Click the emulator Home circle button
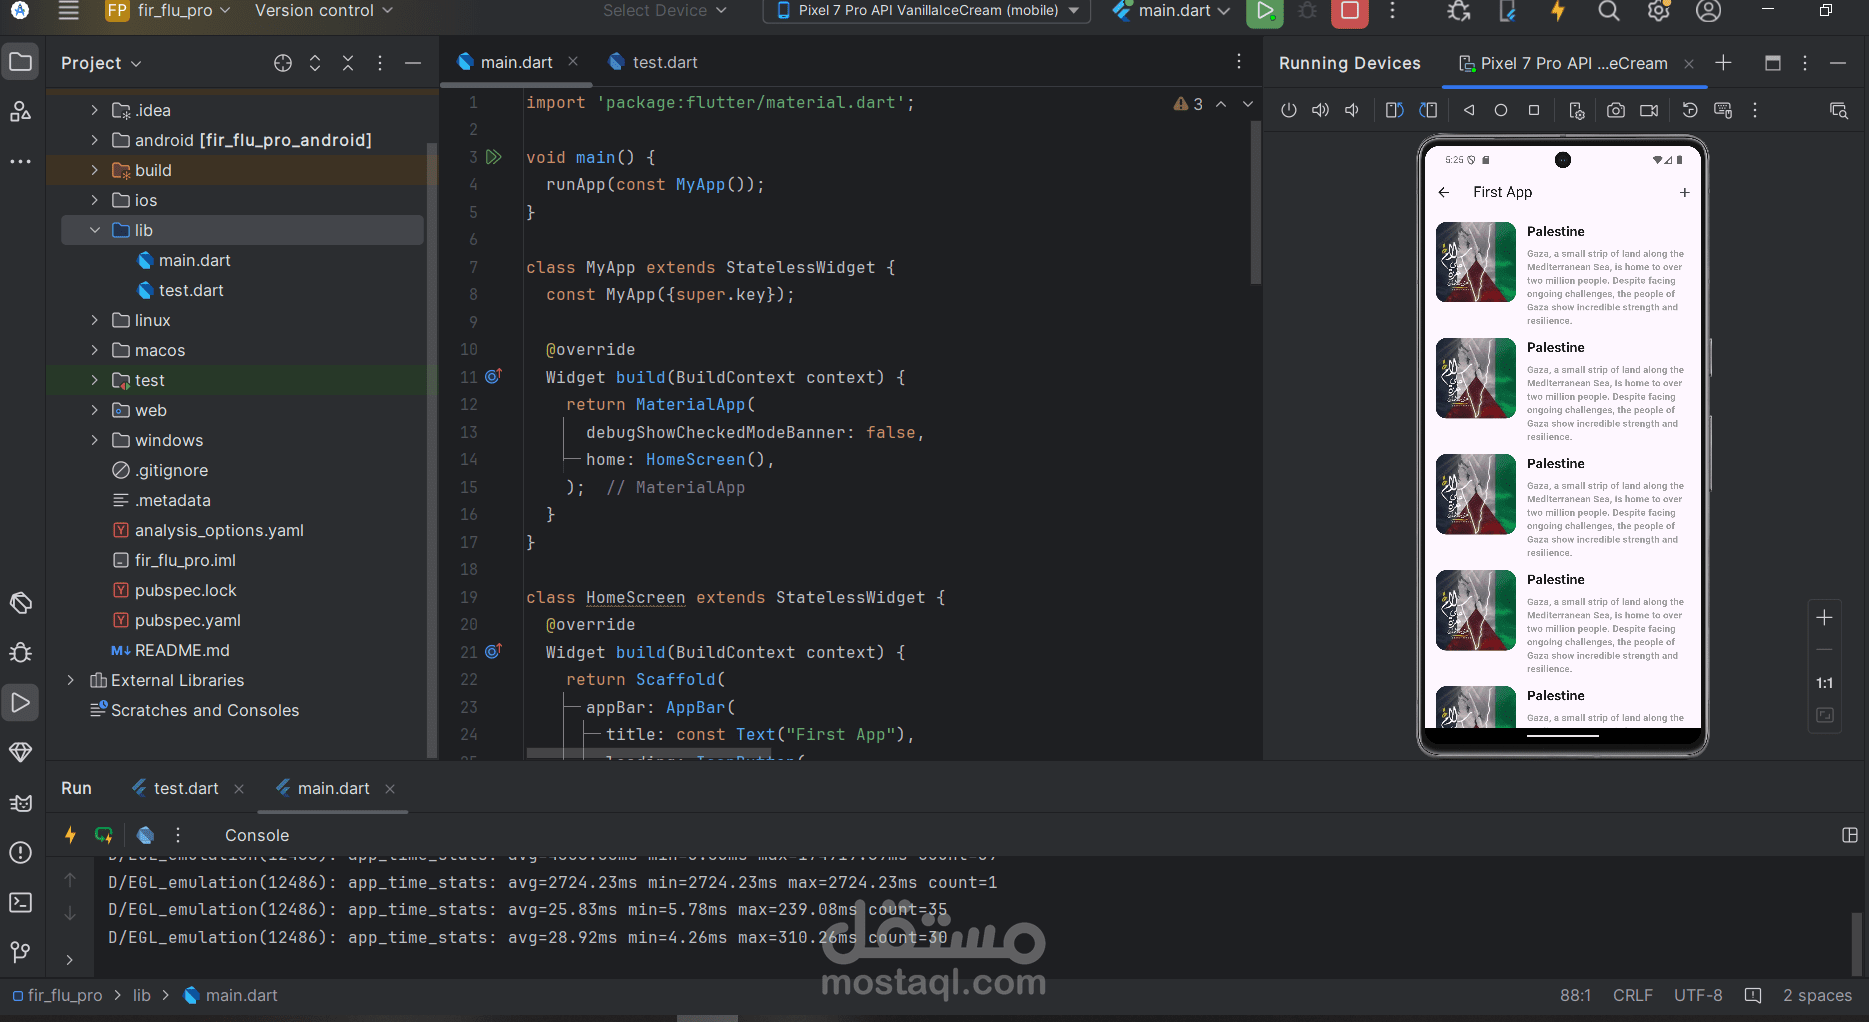This screenshot has height=1022, width=1869. 1501,110
